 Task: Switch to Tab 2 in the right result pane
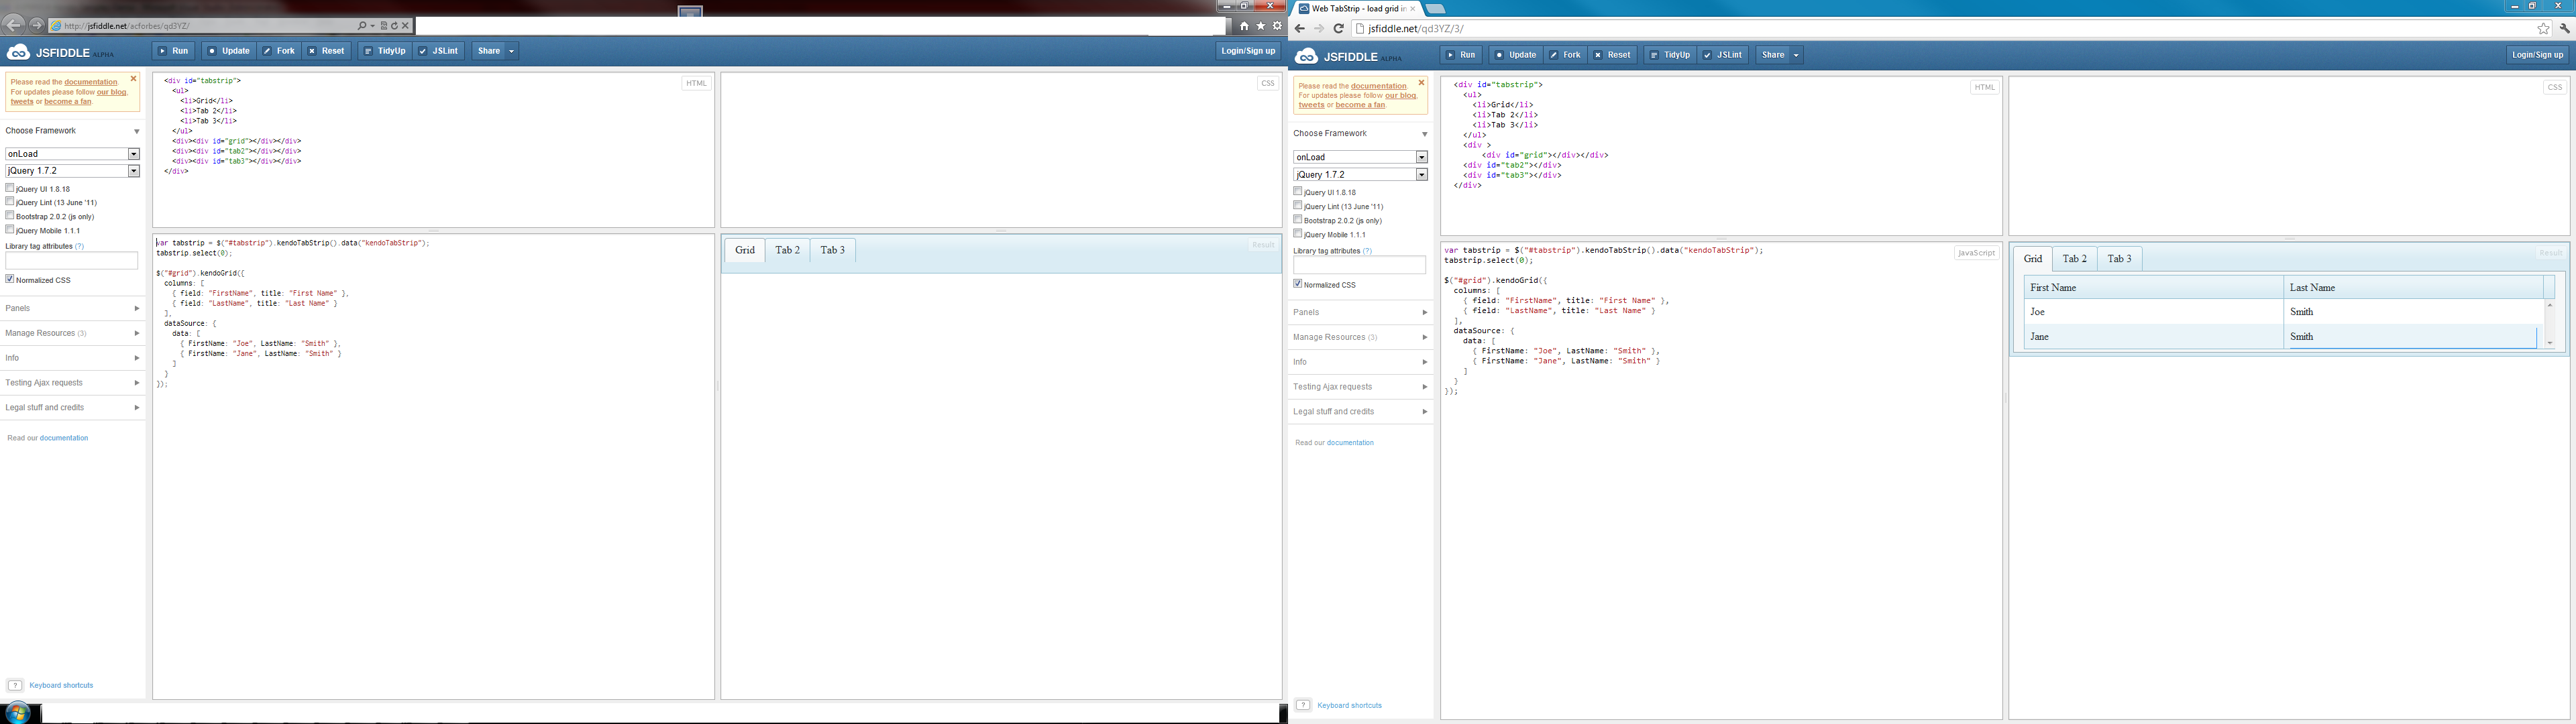click(2074, 259)
